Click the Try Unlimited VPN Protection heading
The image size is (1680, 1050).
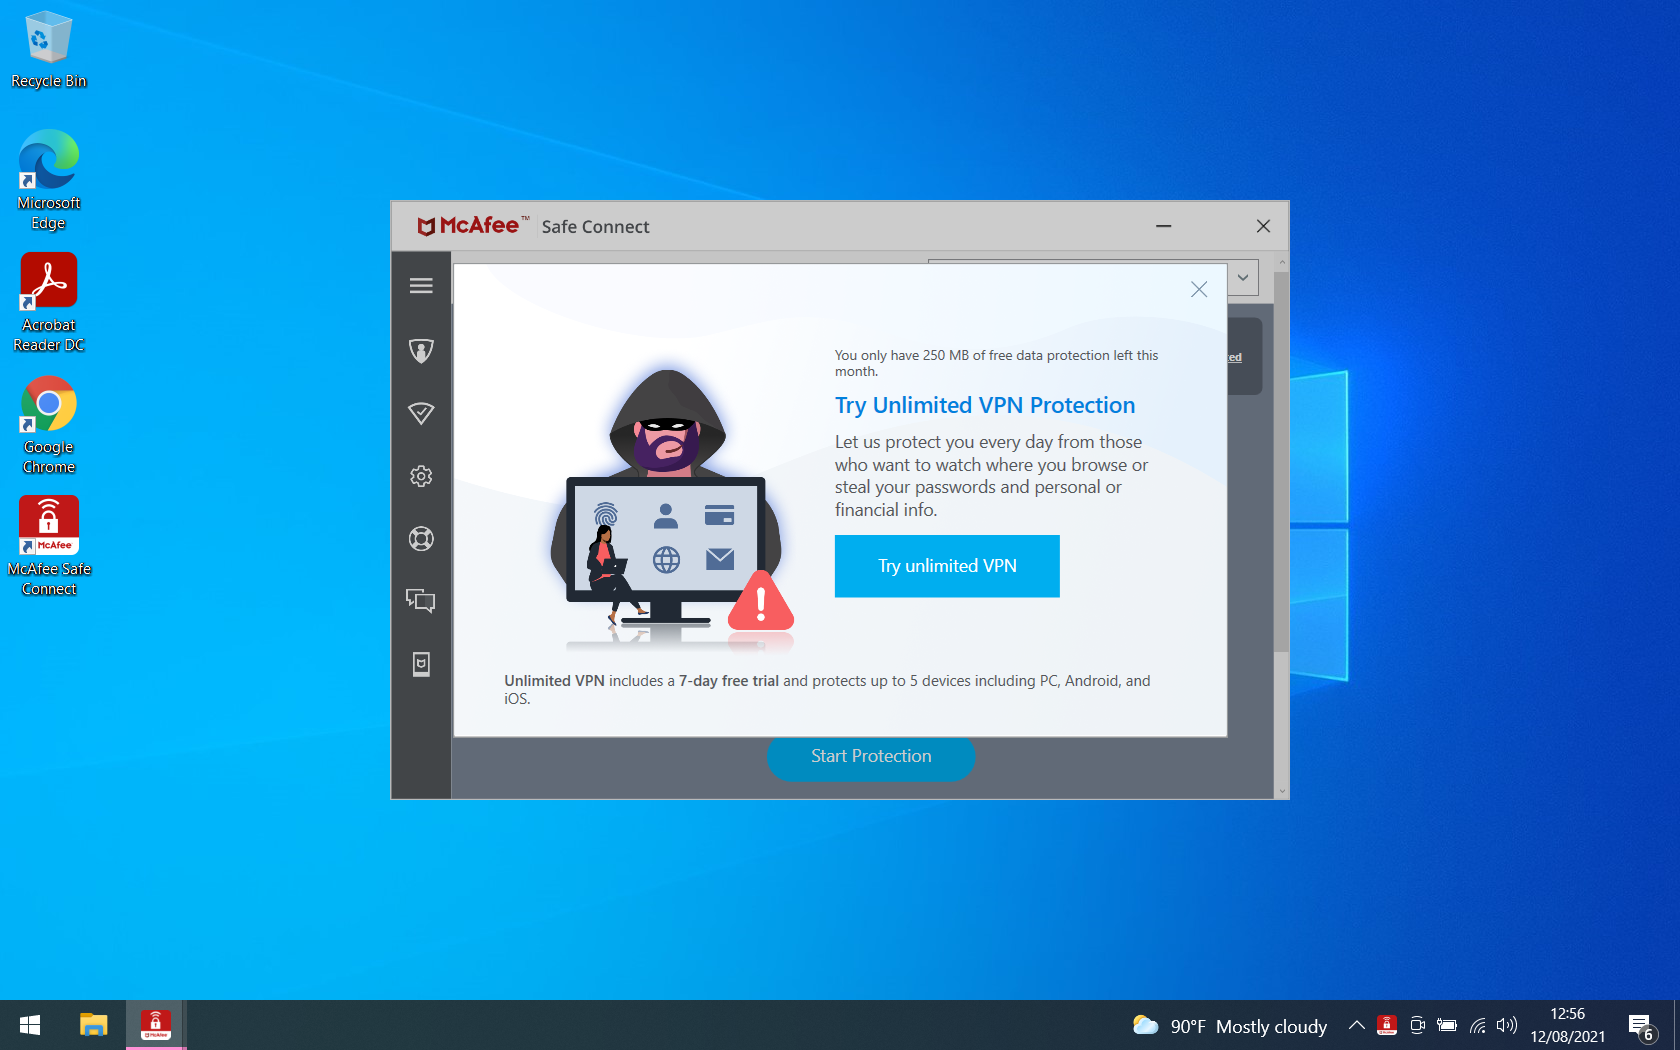985,405
